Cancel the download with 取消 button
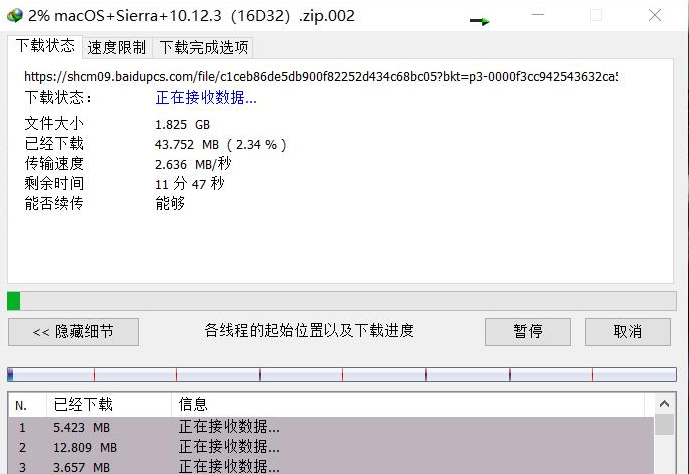The width and height of the screenshot is (689, 474). pos(627,332)
